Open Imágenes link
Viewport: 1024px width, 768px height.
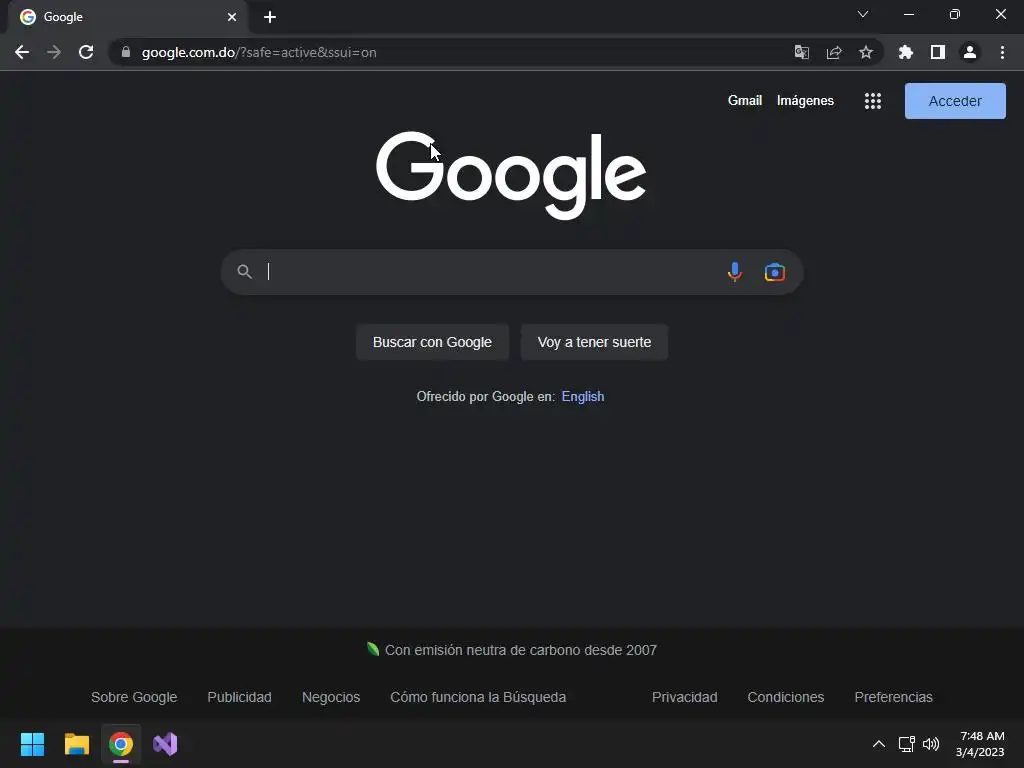(x=805, y=101)
